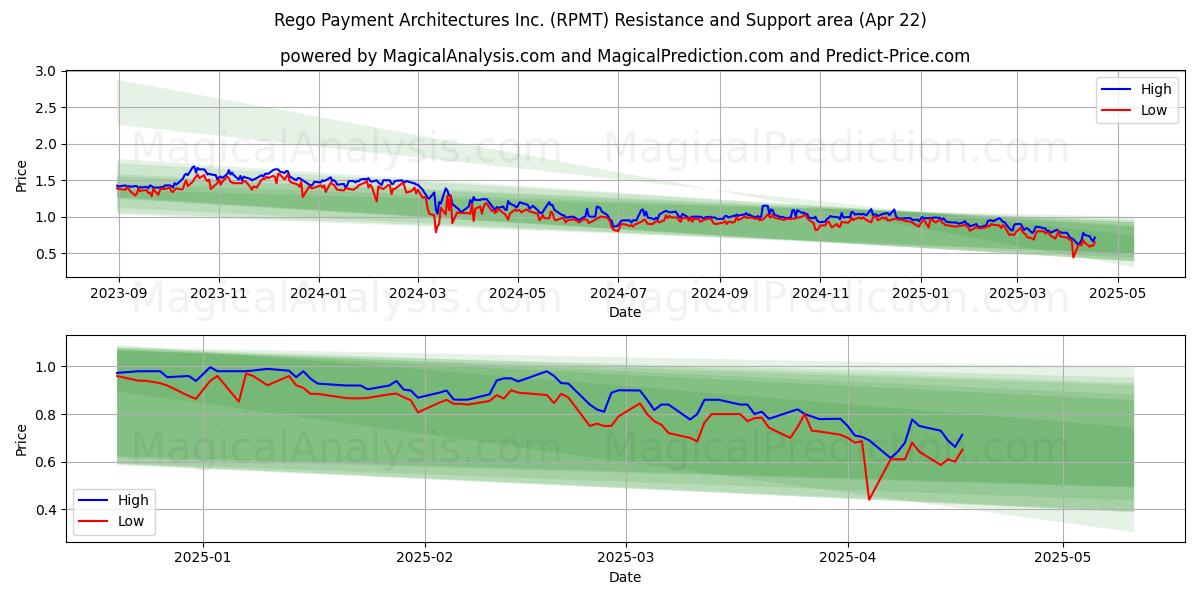Select '2024-01' tick on top chart axis
Image resolution: width=1200 pixels, height=600 pixels.
[319, 295]
